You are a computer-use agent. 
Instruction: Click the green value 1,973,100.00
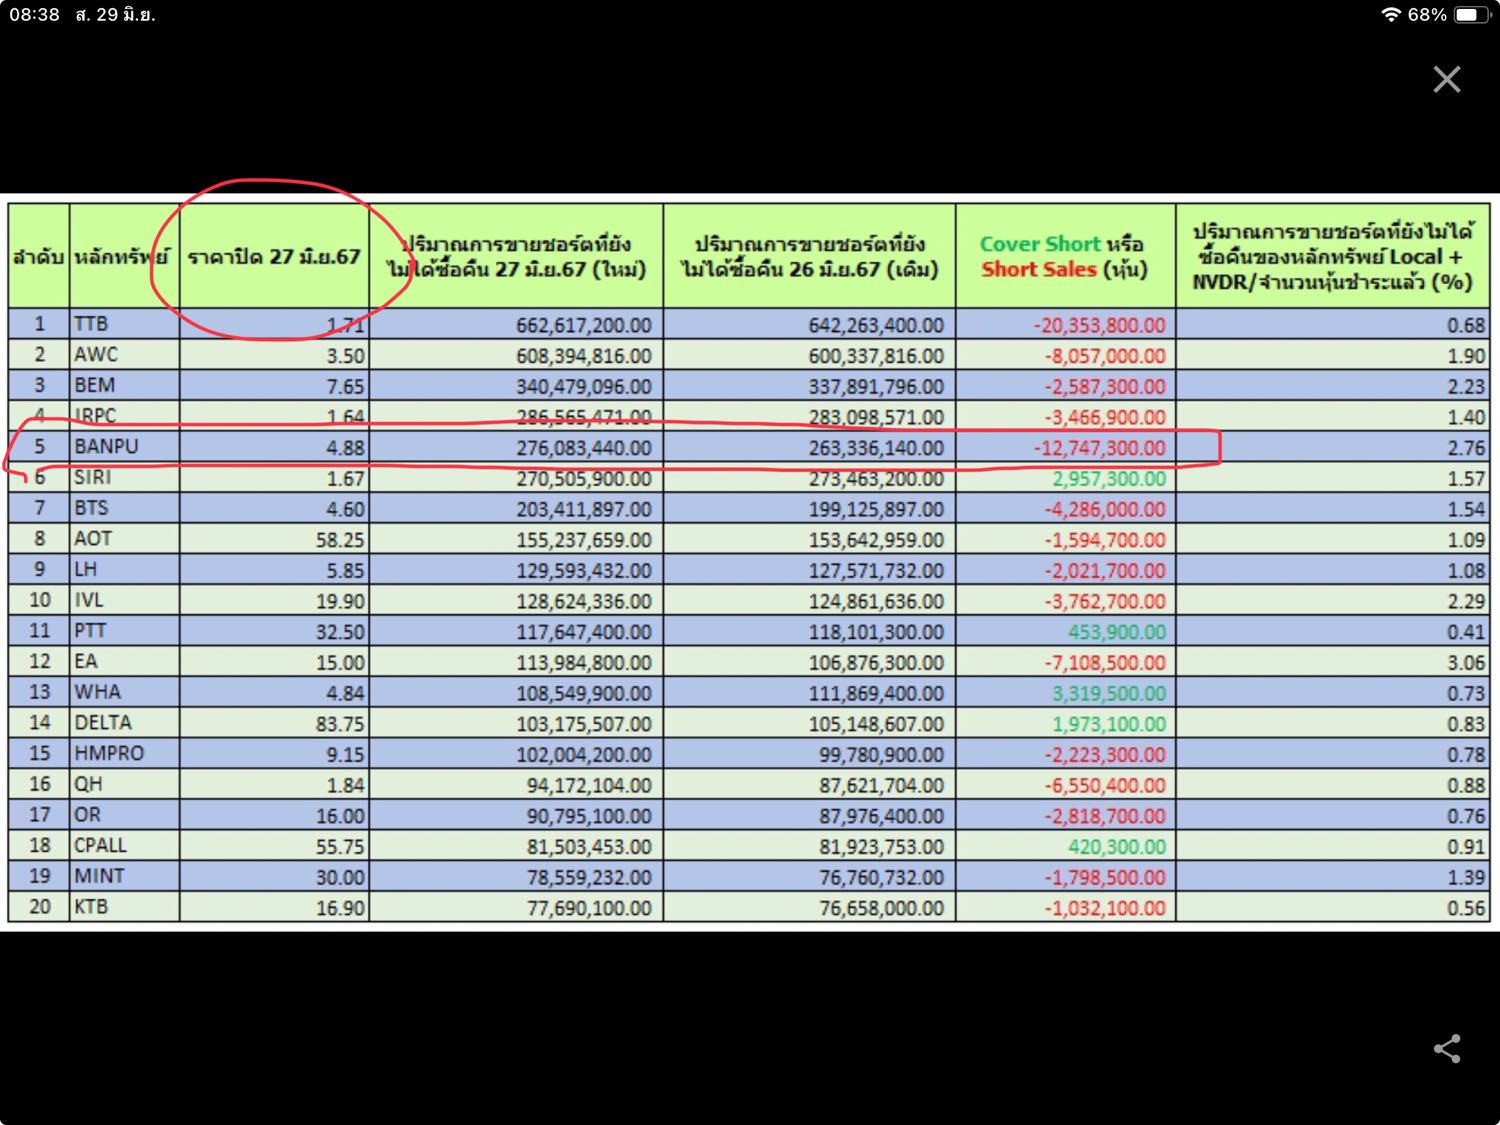click(1109, 724)
